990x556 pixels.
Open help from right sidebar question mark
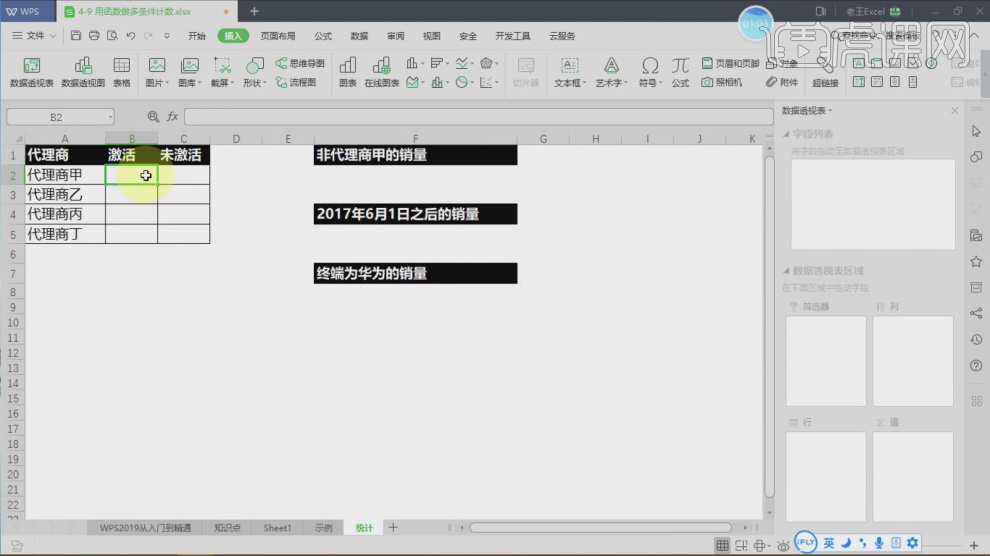[x=976, y=365]
